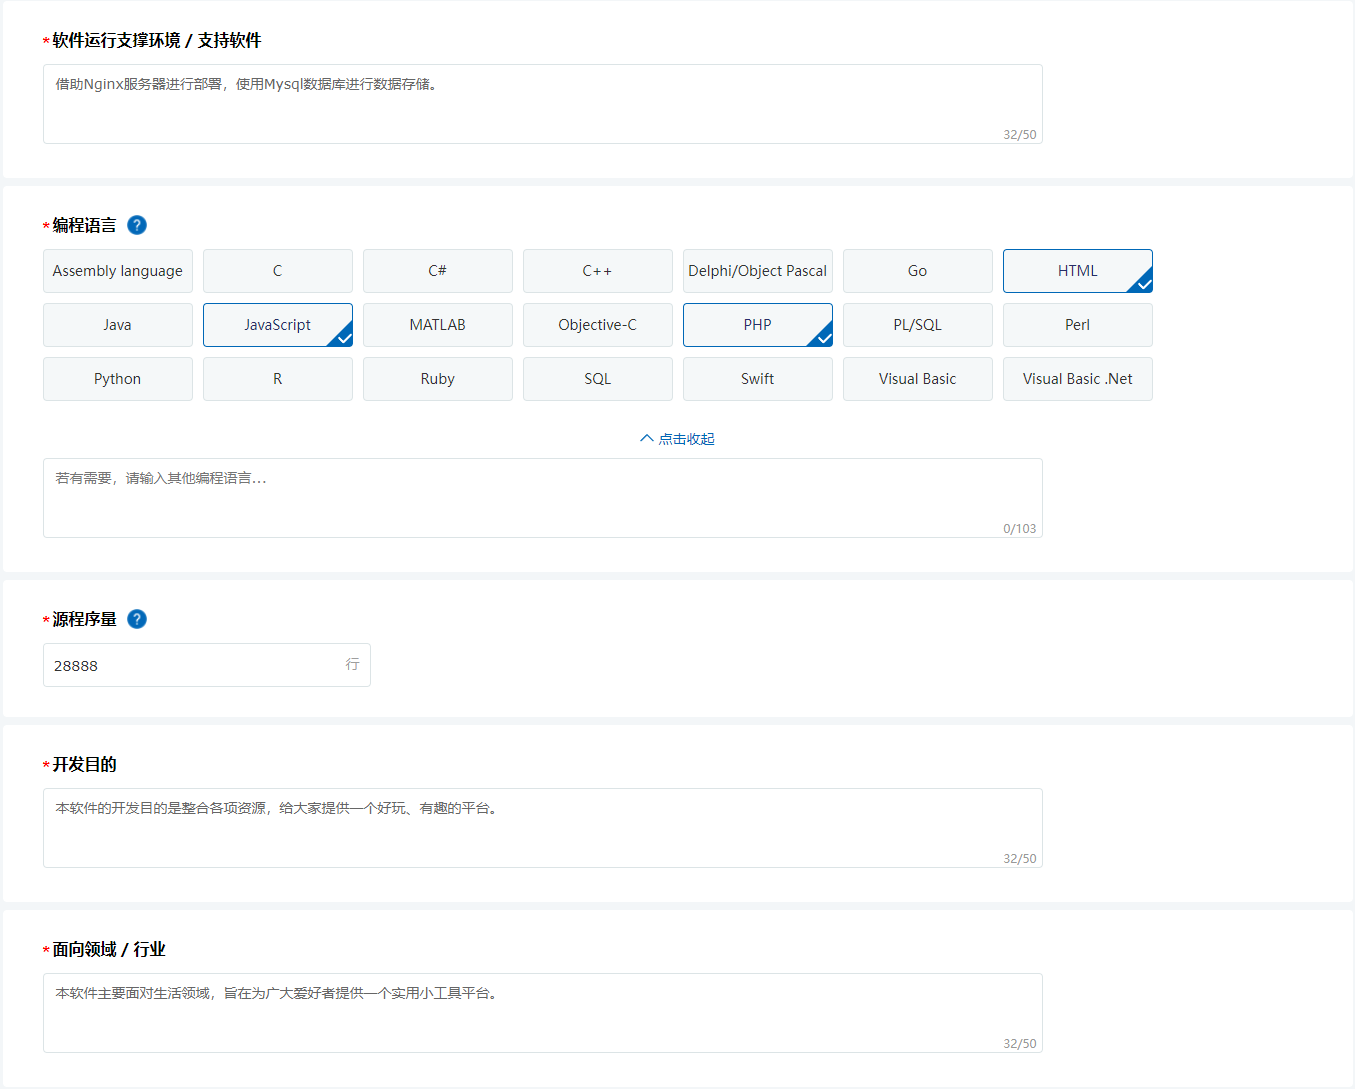Uncheck the PHP language option
The image size is (1355, 1089).
(x=757, y=325)
